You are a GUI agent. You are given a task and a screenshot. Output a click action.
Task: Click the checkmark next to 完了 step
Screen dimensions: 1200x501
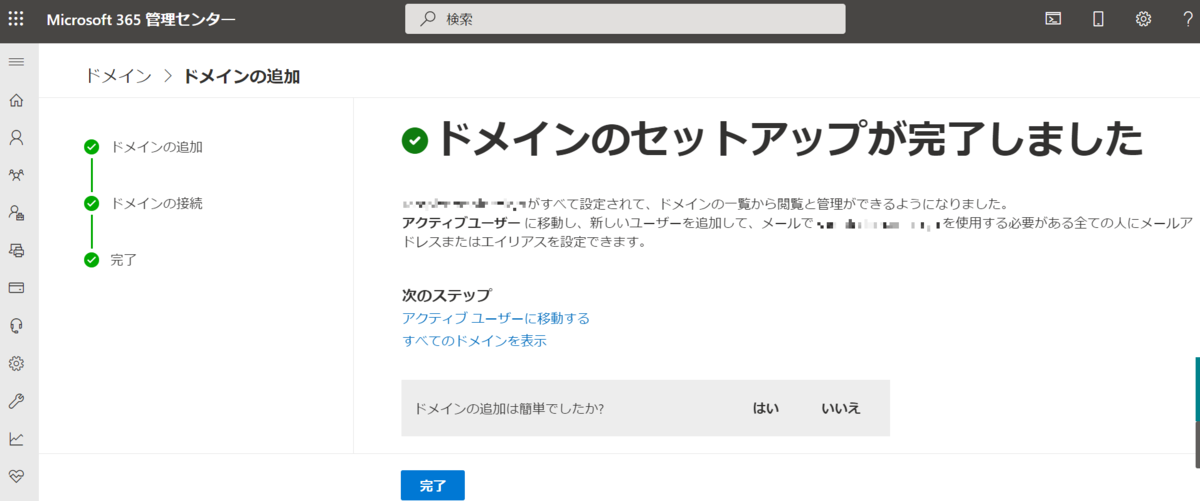tap(92, 260)
